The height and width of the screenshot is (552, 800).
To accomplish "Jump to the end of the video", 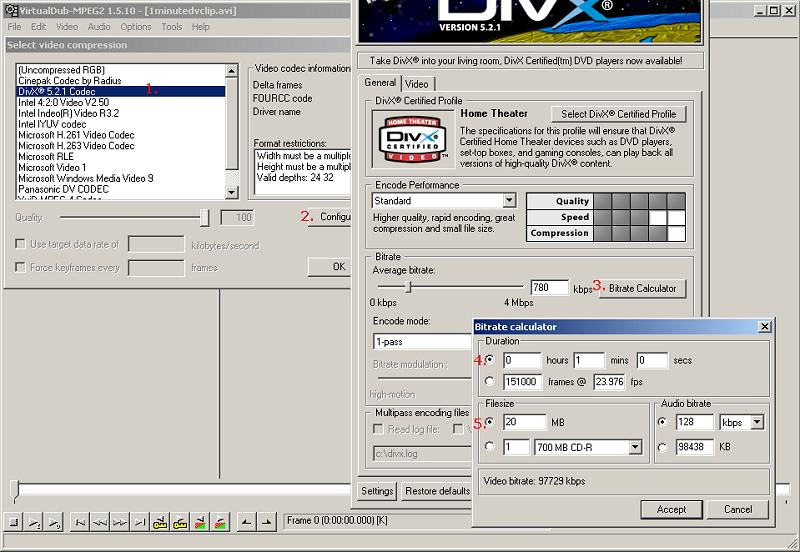I will click(x=140, y=522).
